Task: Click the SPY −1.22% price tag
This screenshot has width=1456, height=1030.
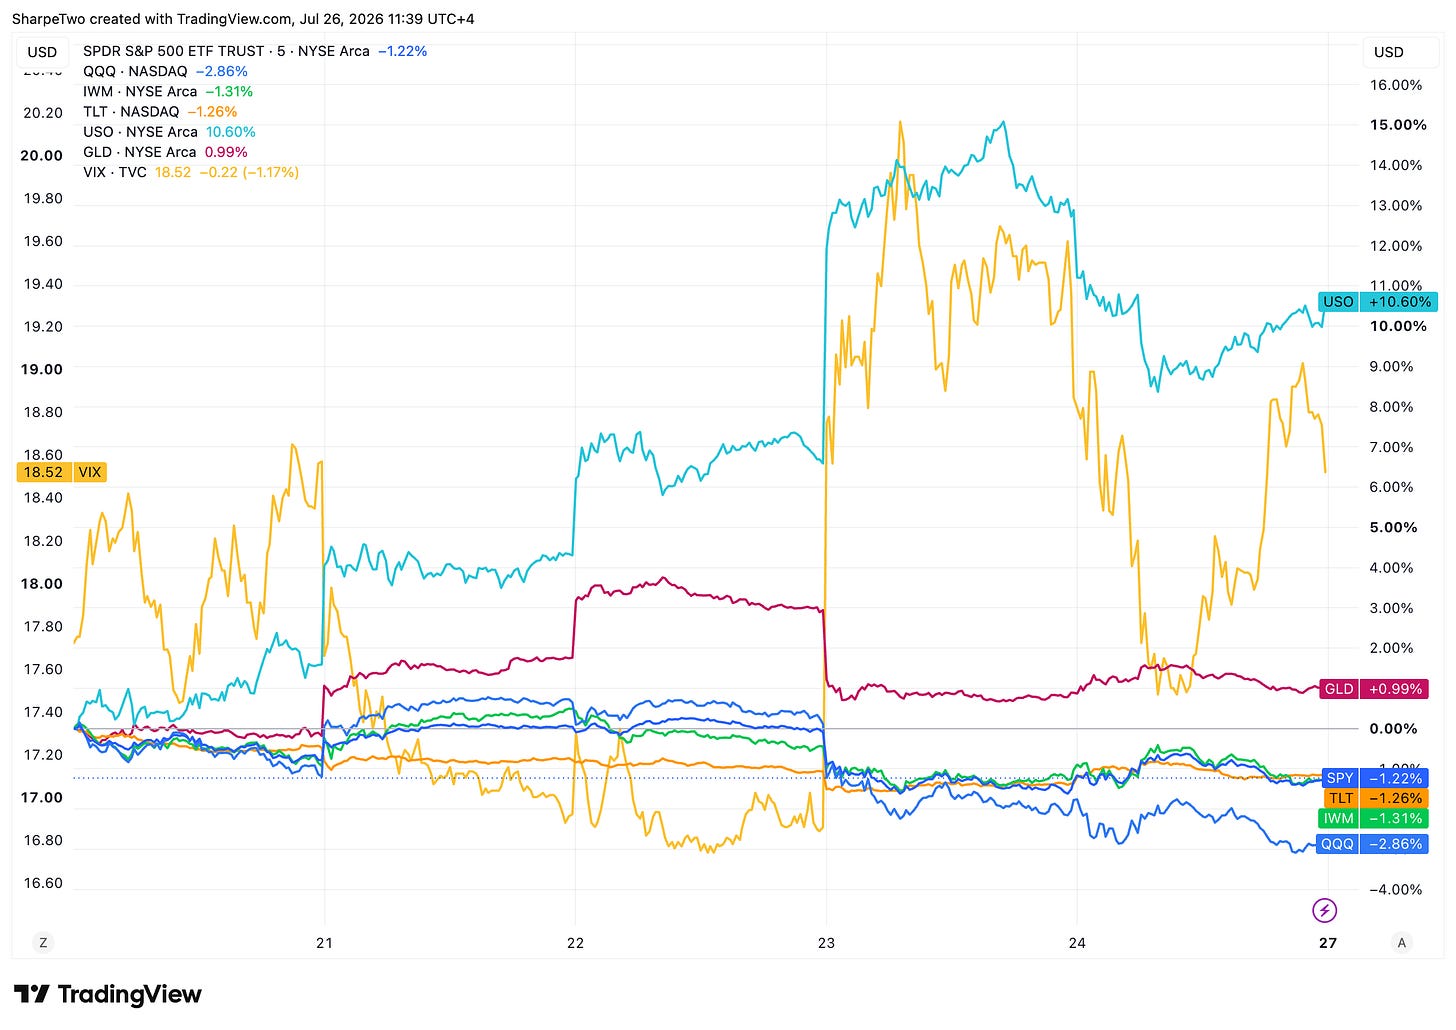Action: click(x=1374, y=777)
